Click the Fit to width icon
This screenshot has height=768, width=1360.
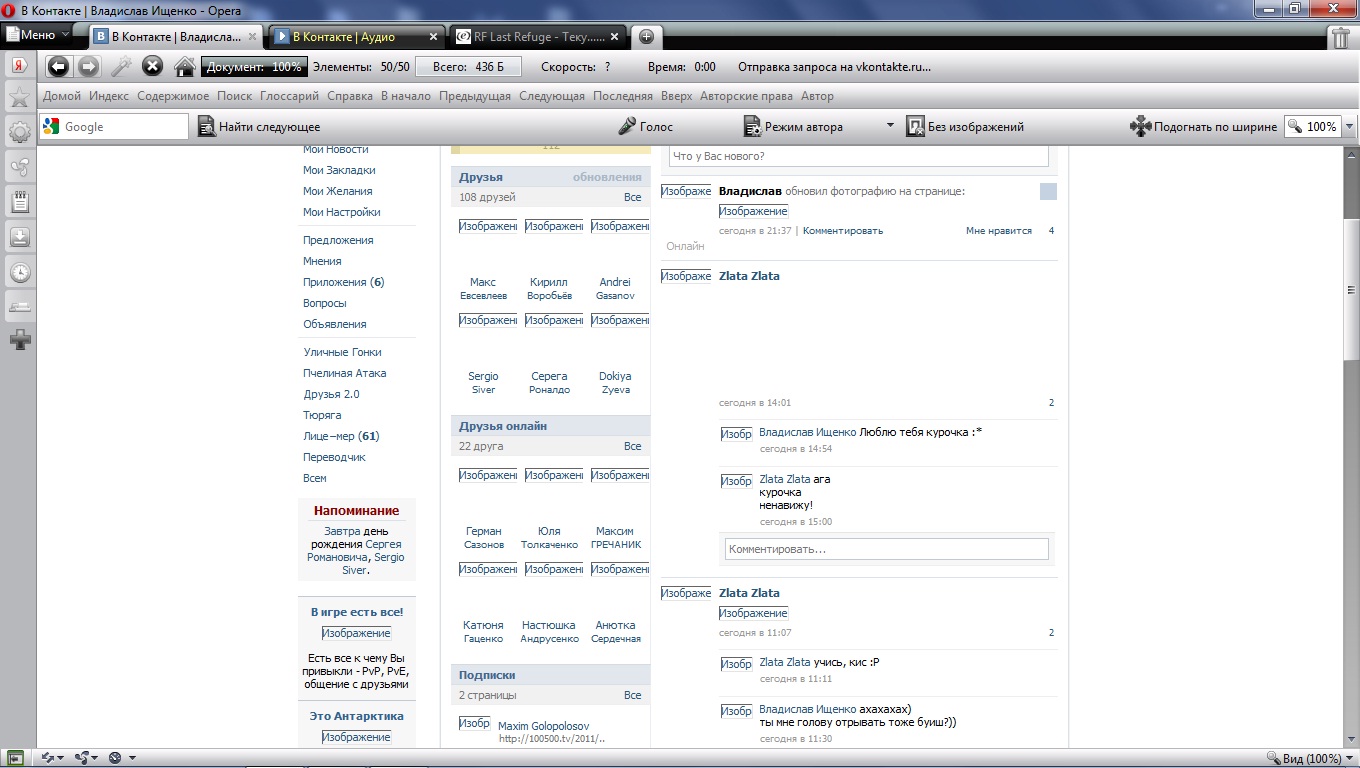click(x=1140, y=126)
